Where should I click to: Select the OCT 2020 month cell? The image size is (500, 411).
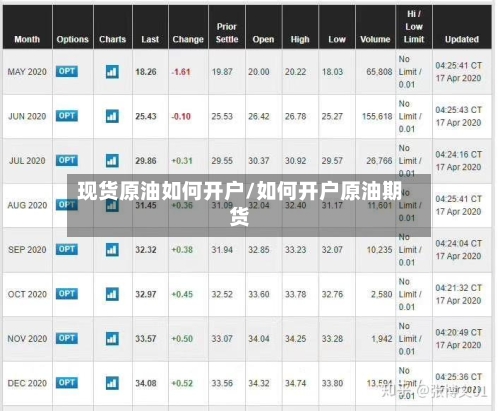pos(27,294)
